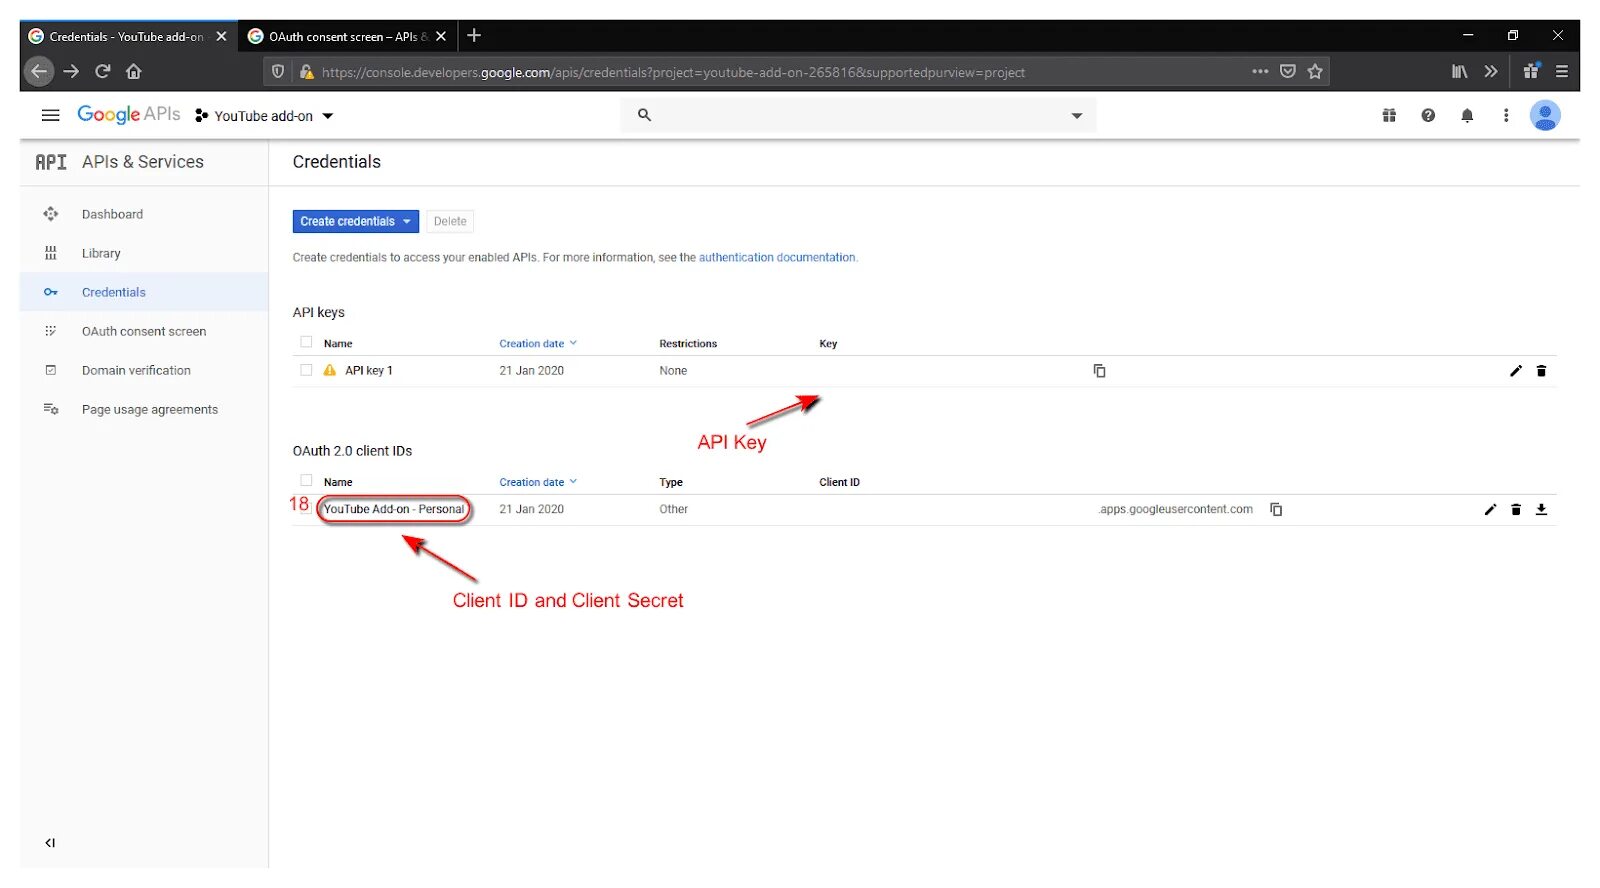This screenshot has height=888, width=1600.
Task: Click the Pocket save icon
Action: [x=1288, y=71]
